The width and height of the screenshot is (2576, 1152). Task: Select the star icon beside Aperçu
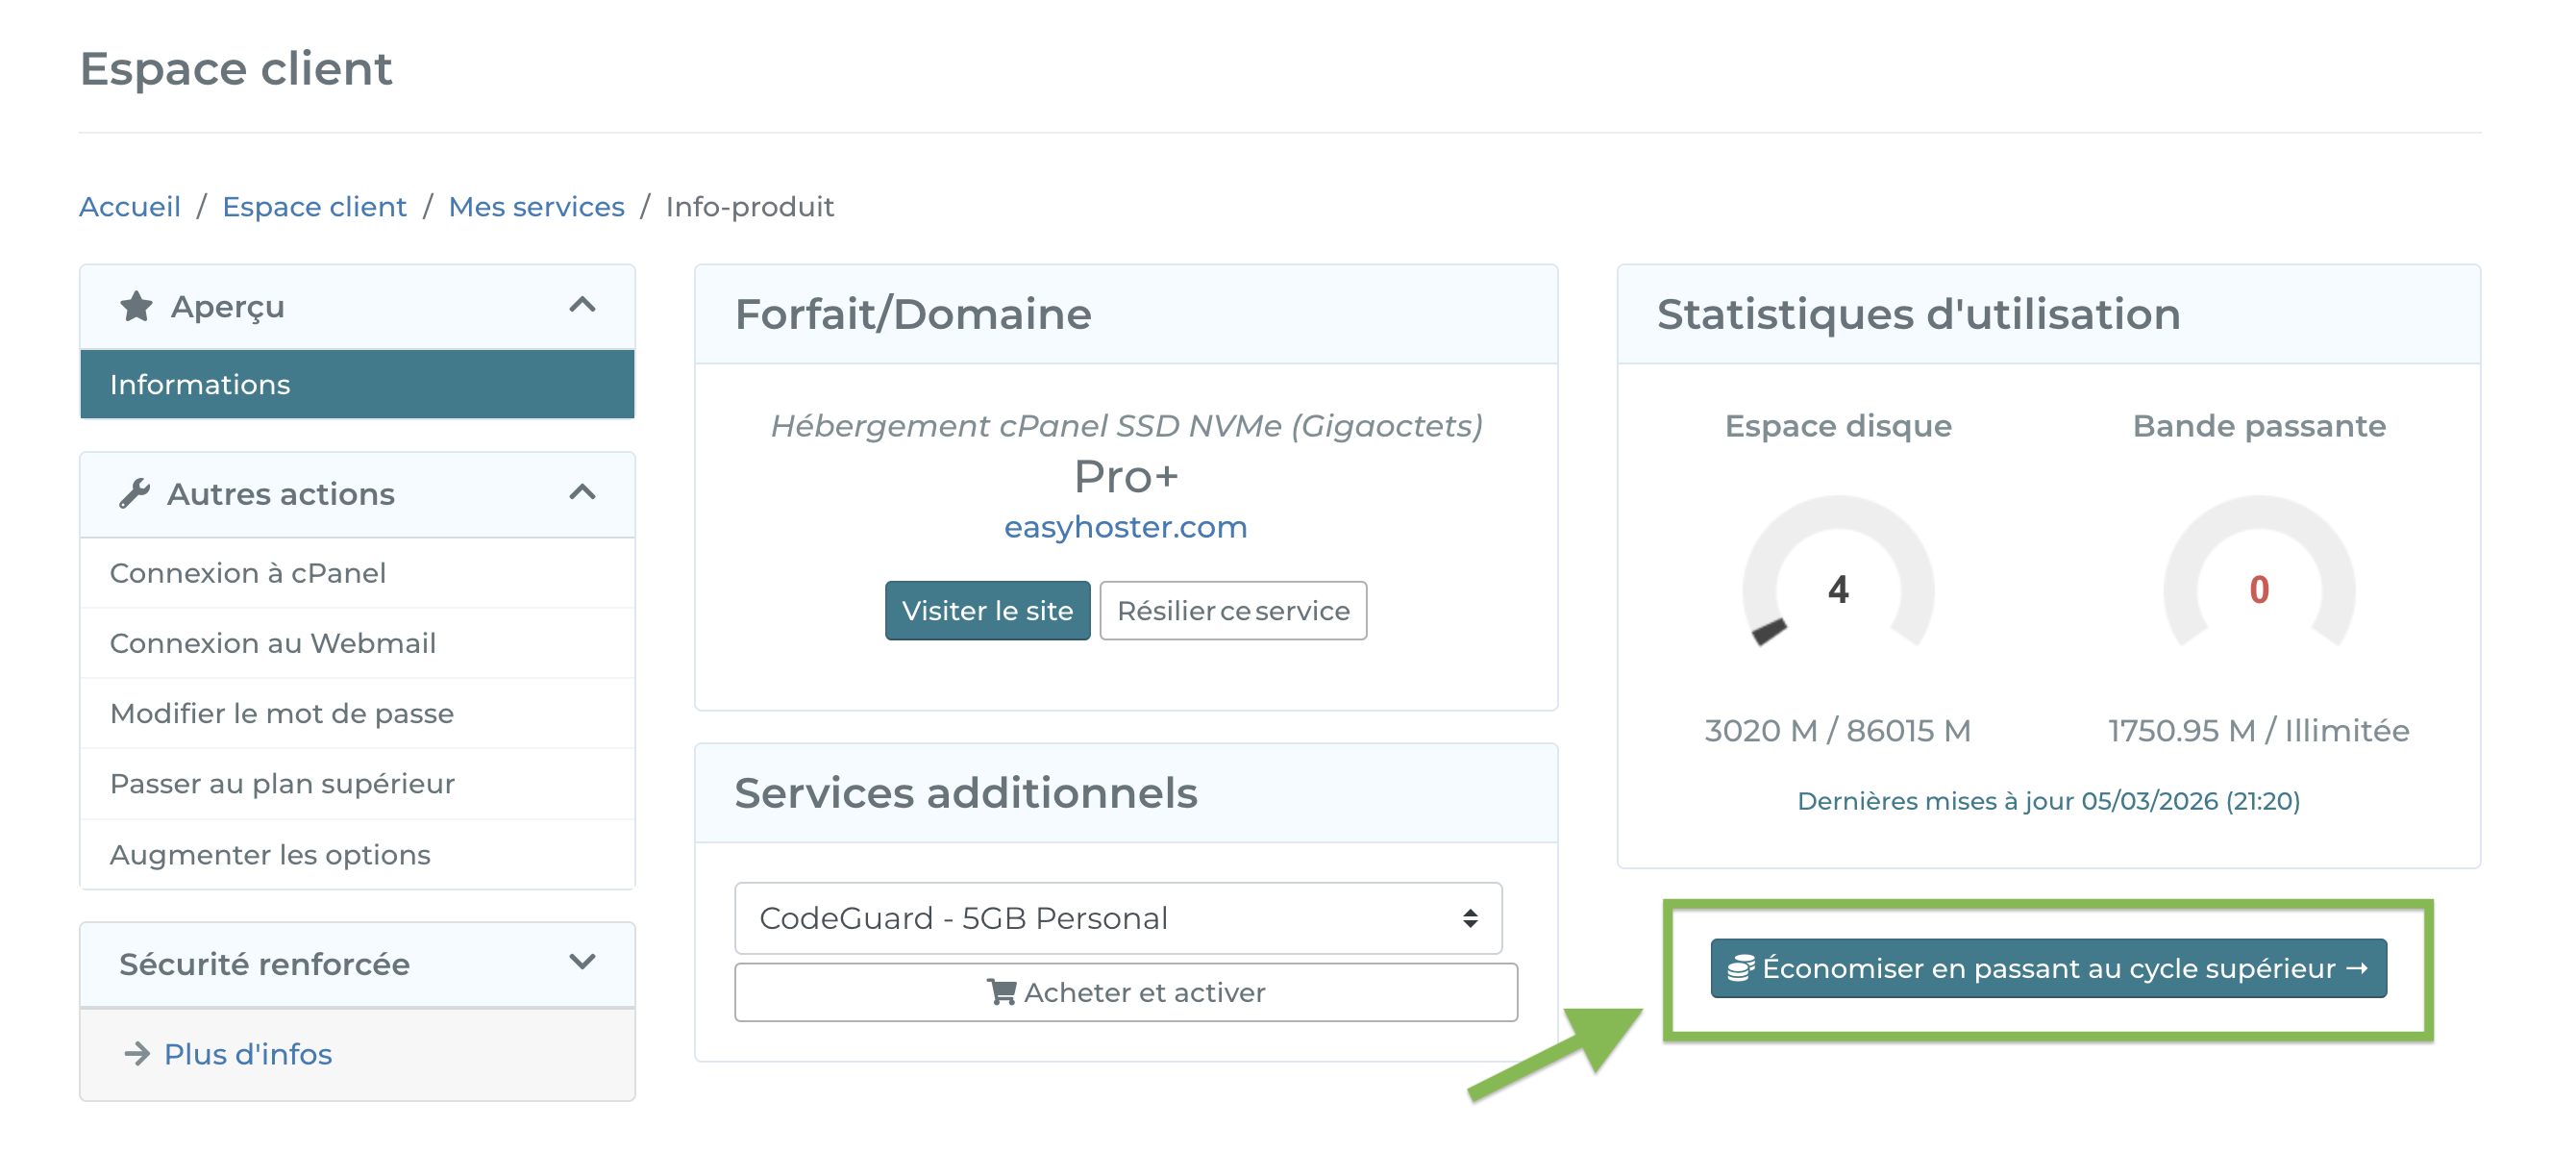[x=136, y=306]
